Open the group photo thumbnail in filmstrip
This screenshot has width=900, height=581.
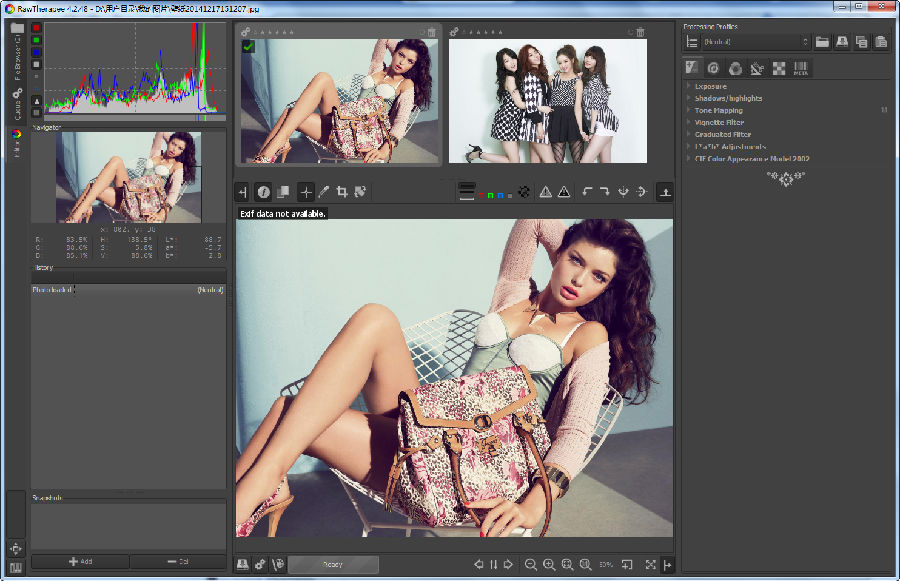pyautogui.click(x=547, y=100)
